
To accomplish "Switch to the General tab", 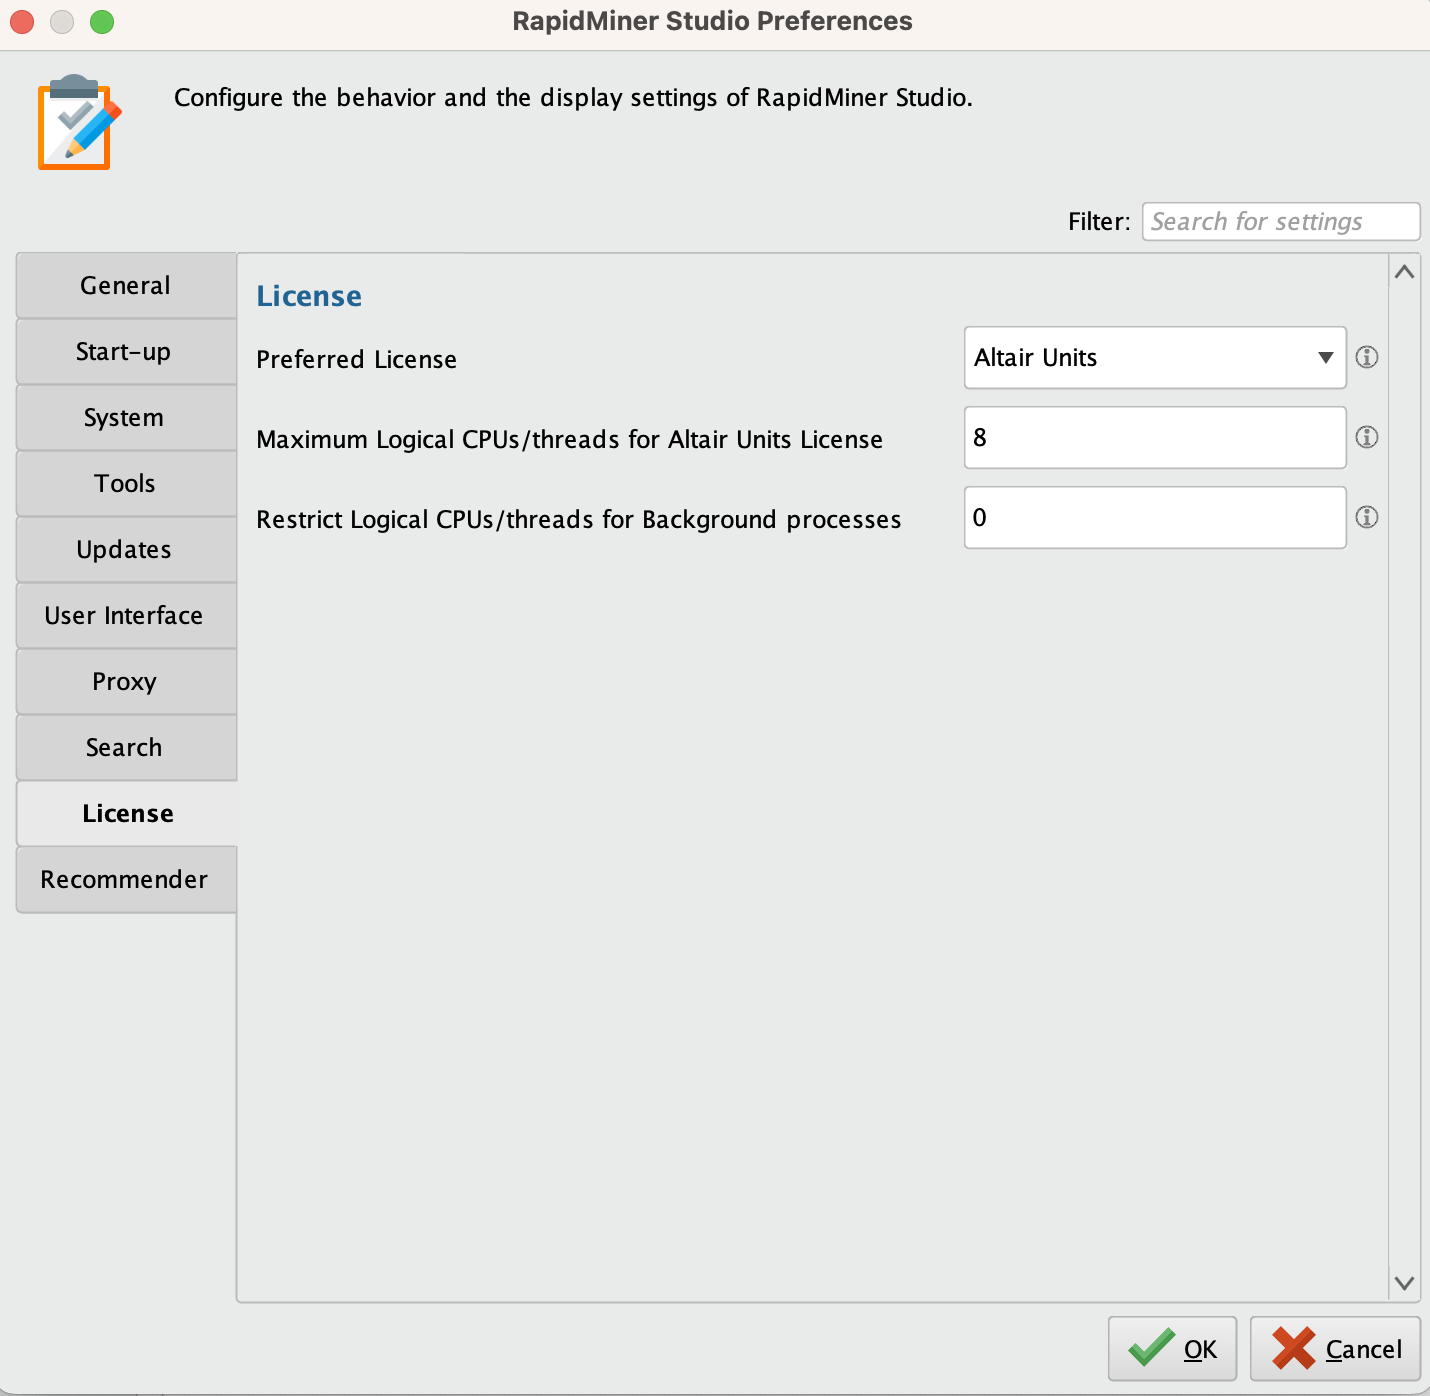I will coord(126,286).
